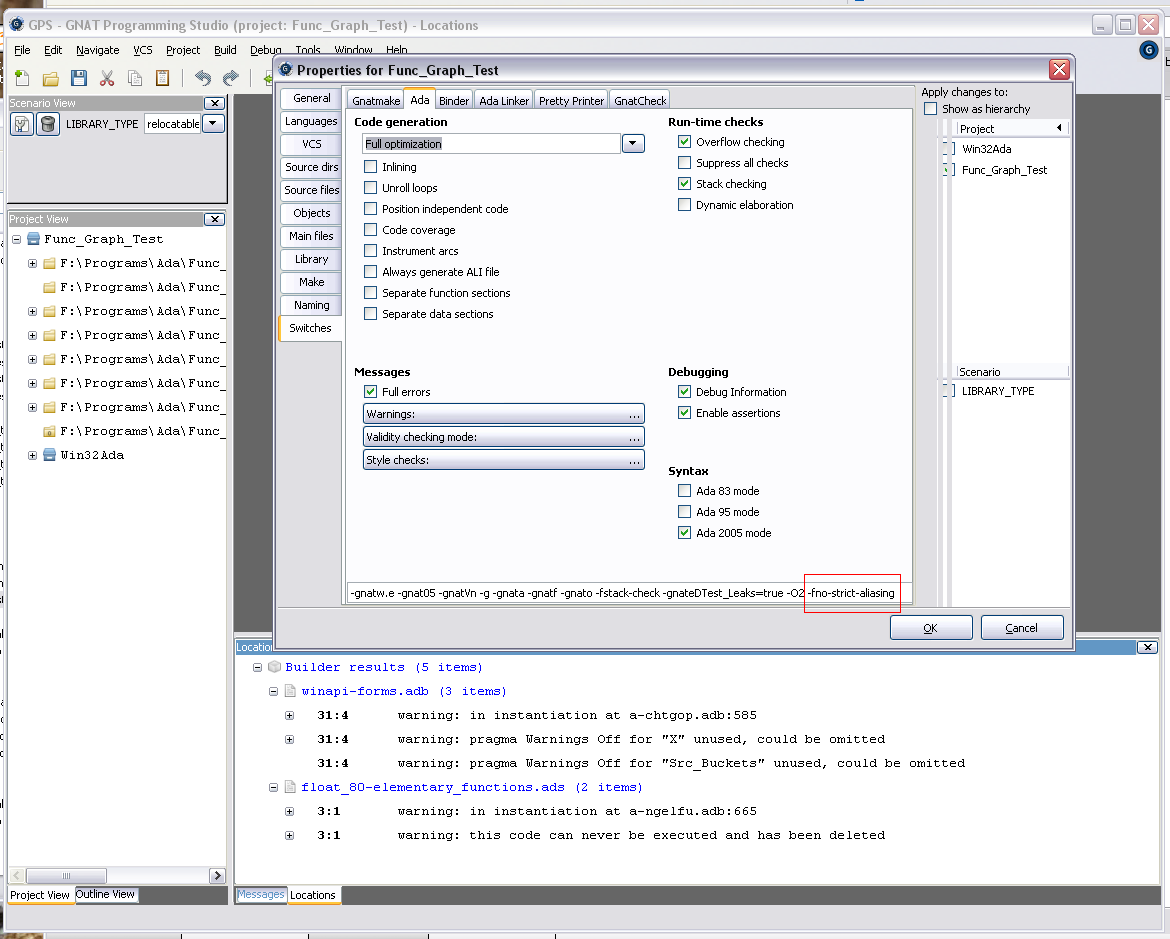Viewport: 1170px width, 939px height.
Task: Click the Open folder toolbar icon
Action: (50, 78)
